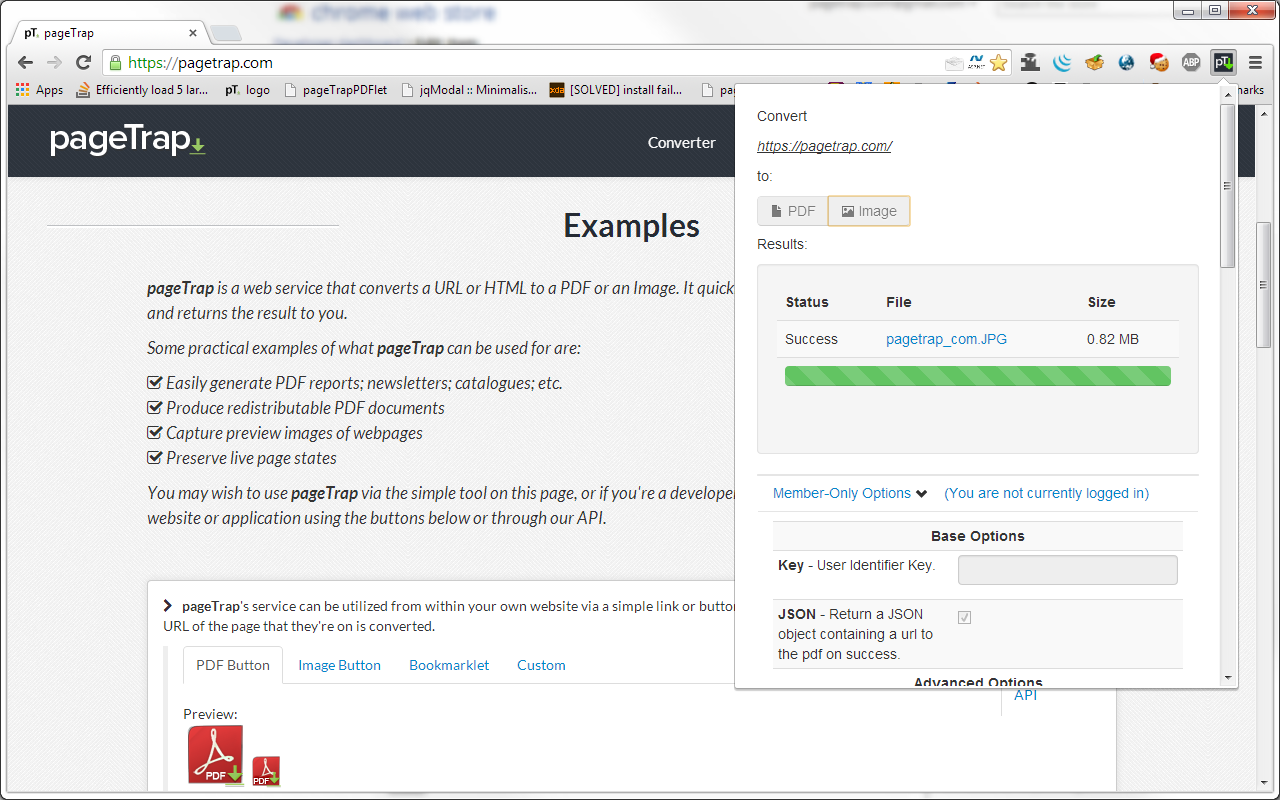Click 'Capture preview images of webpages' item
Screen dimensions: 1280x800
coord(294,433)
